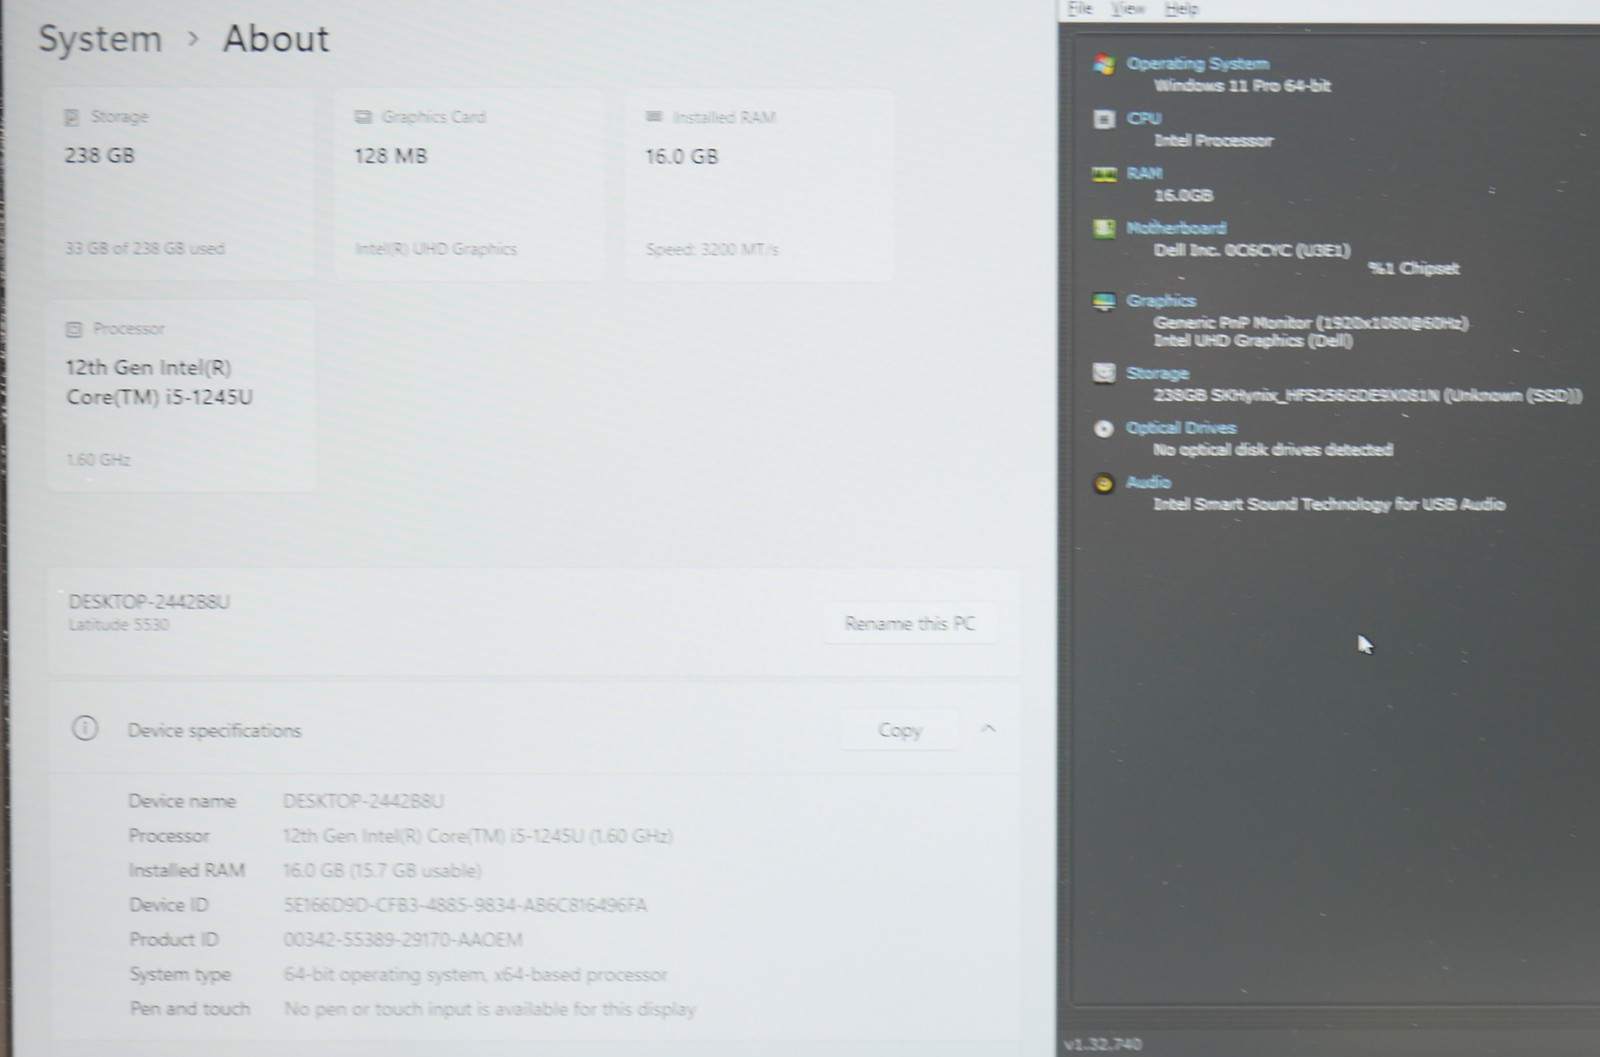Click the 16.0 GB installed RAM card value
The width and height of the screenshot is (1600, 1057).
pos(682,156)
